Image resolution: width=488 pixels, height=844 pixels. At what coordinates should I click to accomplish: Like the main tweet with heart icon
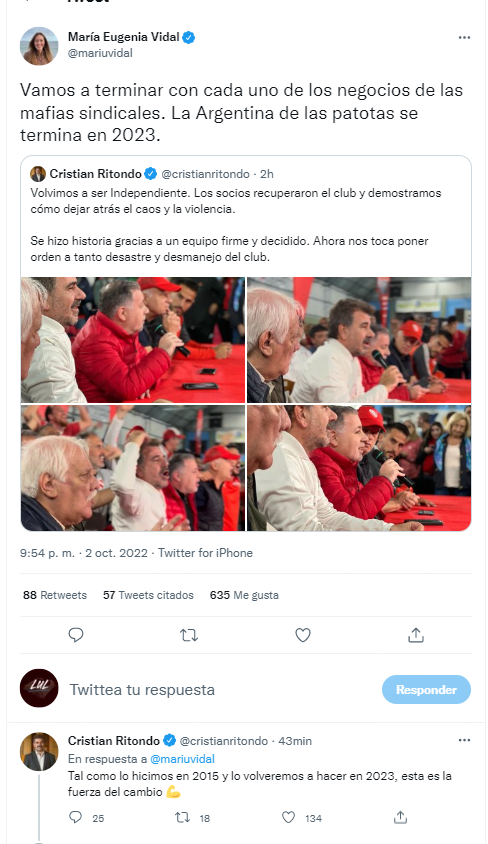coord(303,635)
